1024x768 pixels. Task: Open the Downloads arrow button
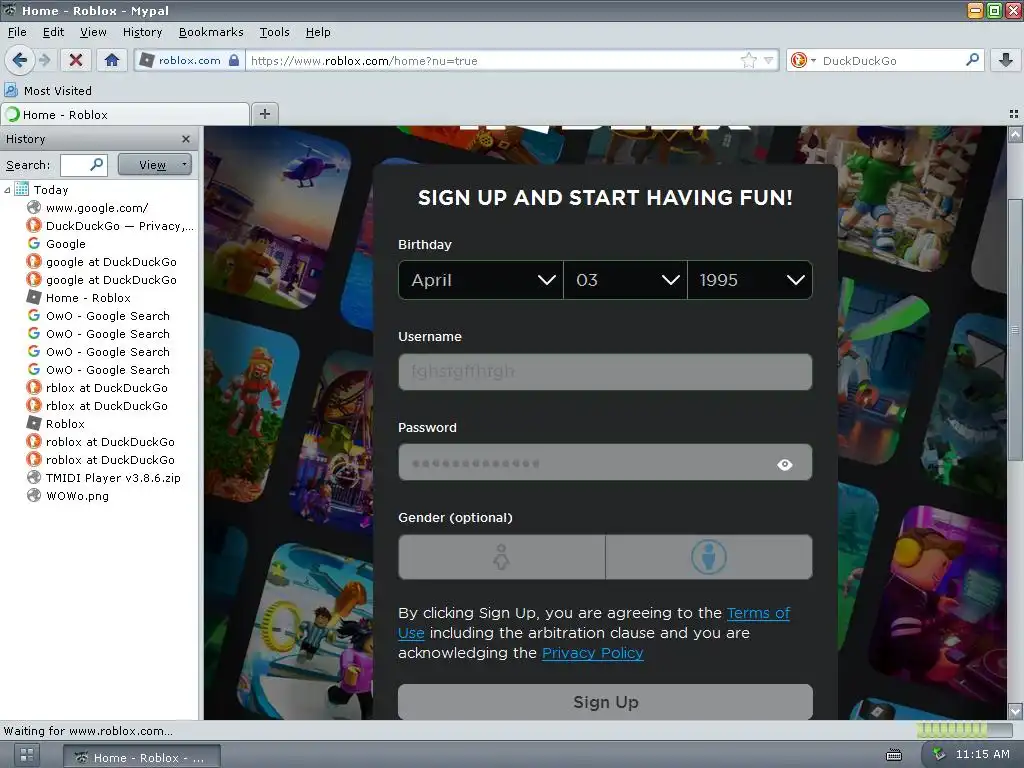coord(1006,61)
